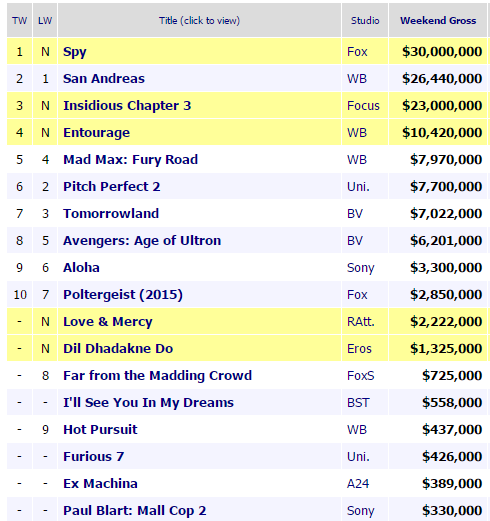Image resolution: width=490 pixels, height=521 pixels.
Task: Click the Studio column header
Action: (x=365, y=21)
